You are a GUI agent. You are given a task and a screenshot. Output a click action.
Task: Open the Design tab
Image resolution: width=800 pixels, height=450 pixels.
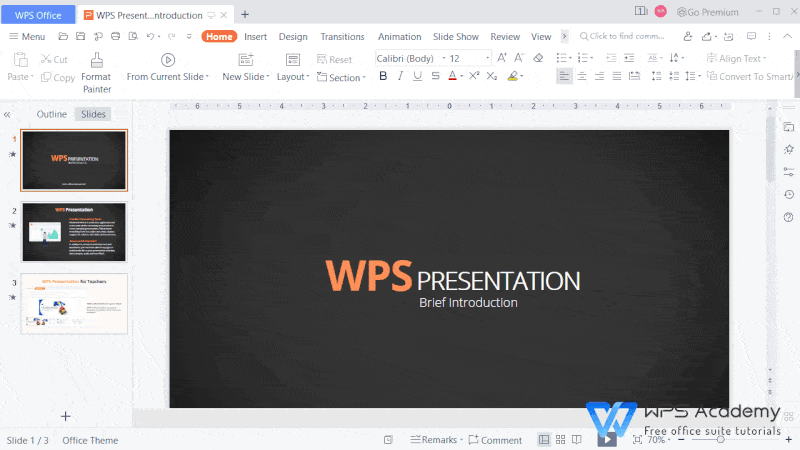pos(293,36)
